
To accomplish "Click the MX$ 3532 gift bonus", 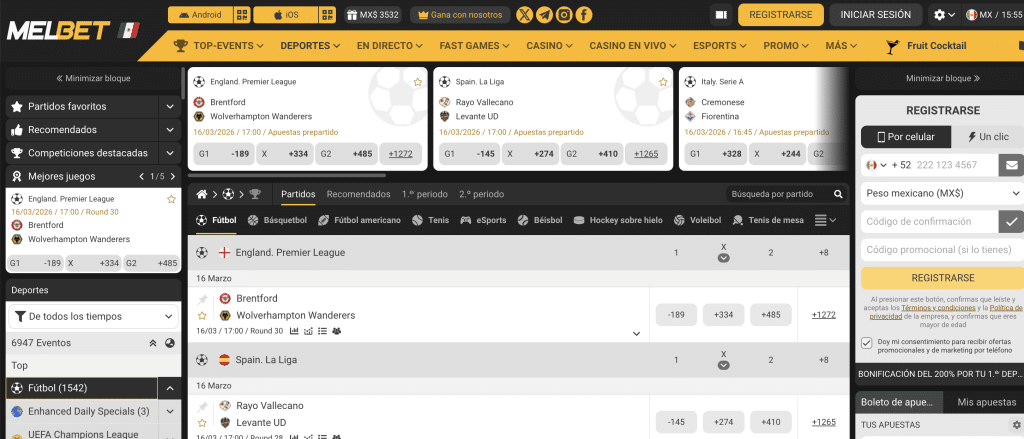I will point(374,14).
